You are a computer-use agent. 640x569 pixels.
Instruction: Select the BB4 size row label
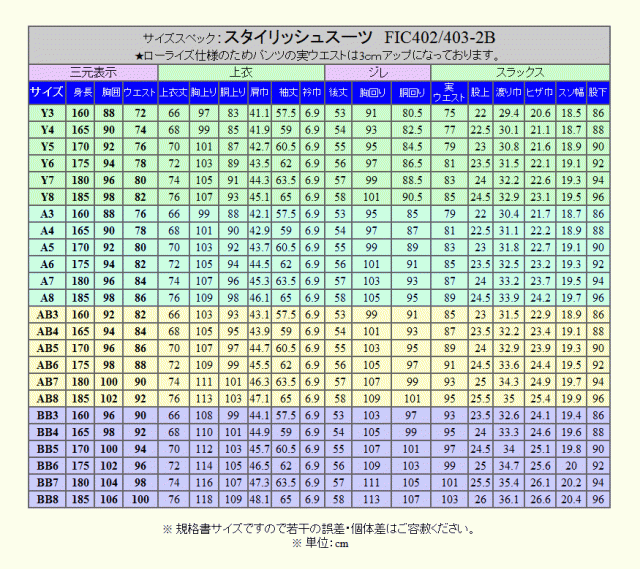tap(47, 432)
